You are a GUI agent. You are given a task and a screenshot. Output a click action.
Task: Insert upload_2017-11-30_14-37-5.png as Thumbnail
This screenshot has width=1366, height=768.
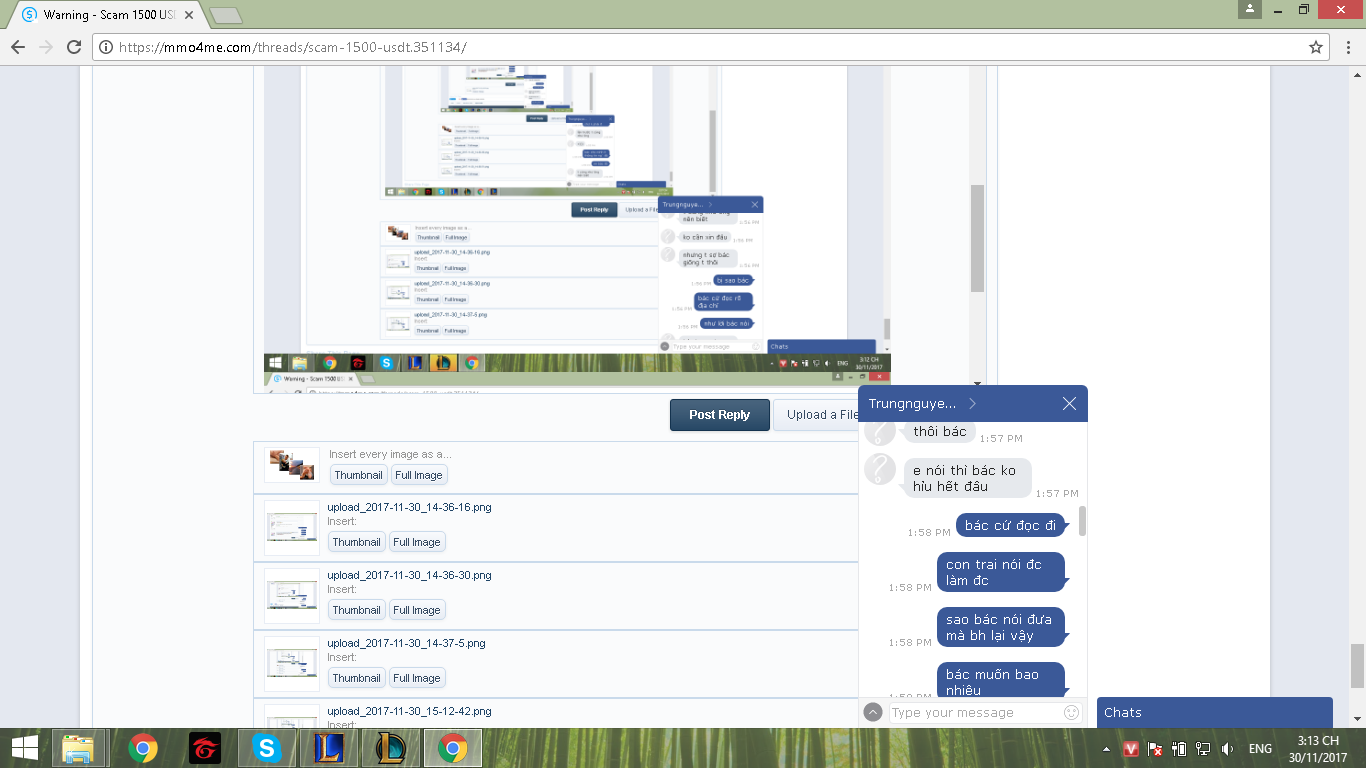point(357,678)
